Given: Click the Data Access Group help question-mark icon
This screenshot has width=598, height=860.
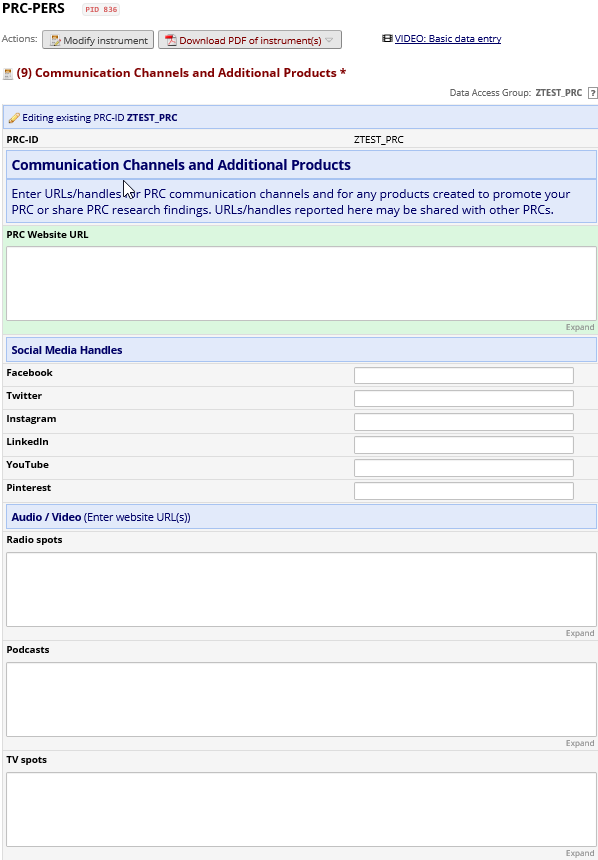Looking at the screenshot, I should coord(592,93).
